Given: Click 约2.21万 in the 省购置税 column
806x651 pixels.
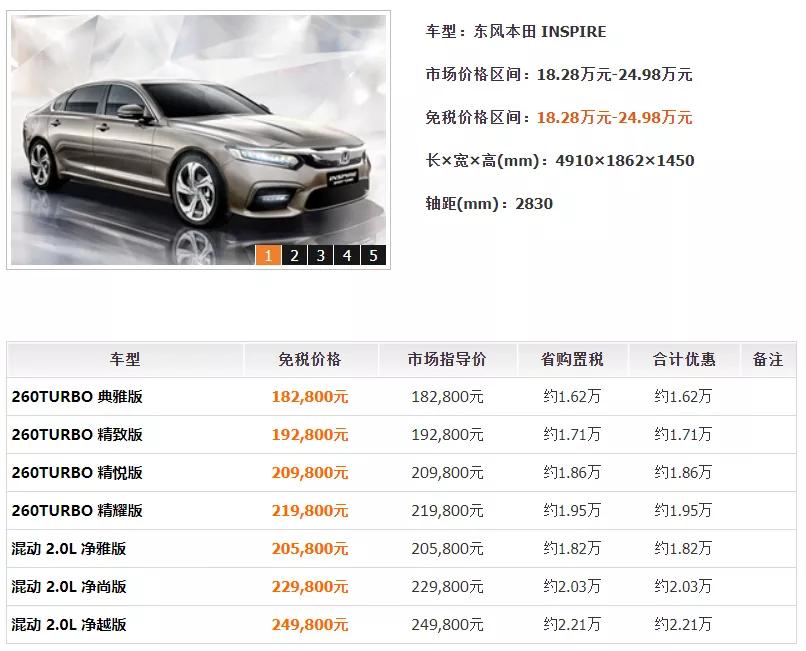Looking at the screenshot, I should pyautogui.click(x=572, y=625).
